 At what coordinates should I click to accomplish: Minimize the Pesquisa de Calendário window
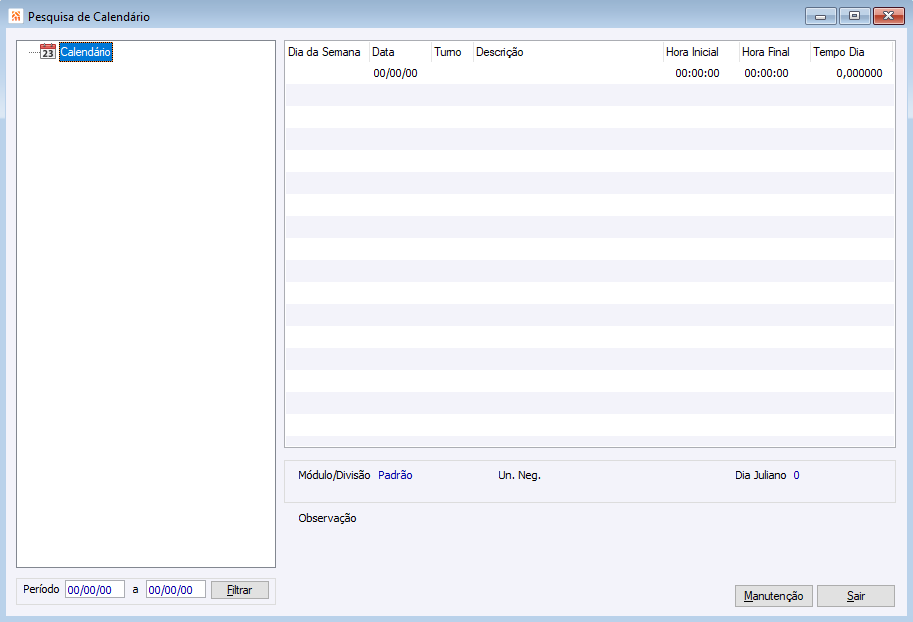tap(820, 16)
